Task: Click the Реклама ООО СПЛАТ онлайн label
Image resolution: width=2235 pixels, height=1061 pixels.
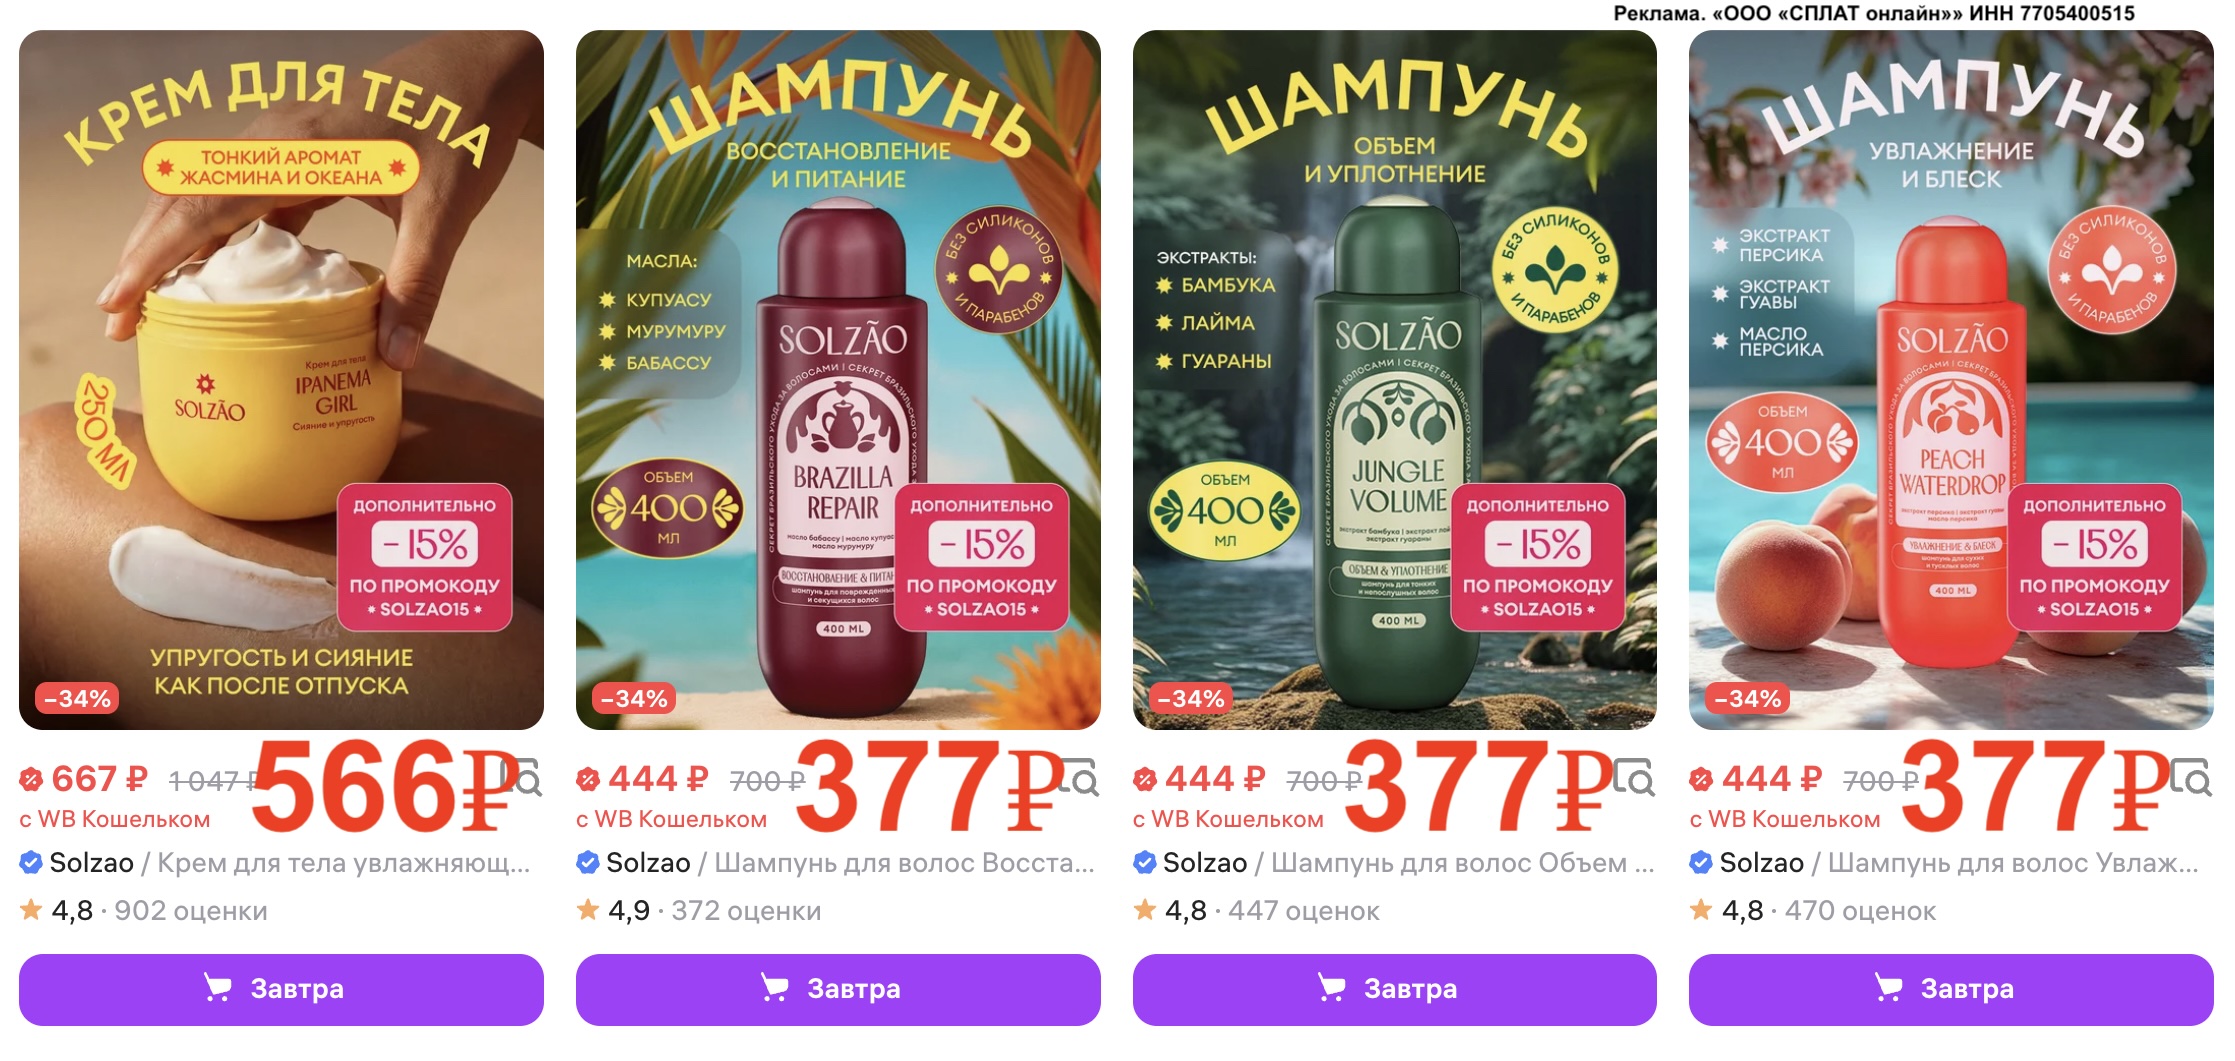Action: pos(1874,13)
